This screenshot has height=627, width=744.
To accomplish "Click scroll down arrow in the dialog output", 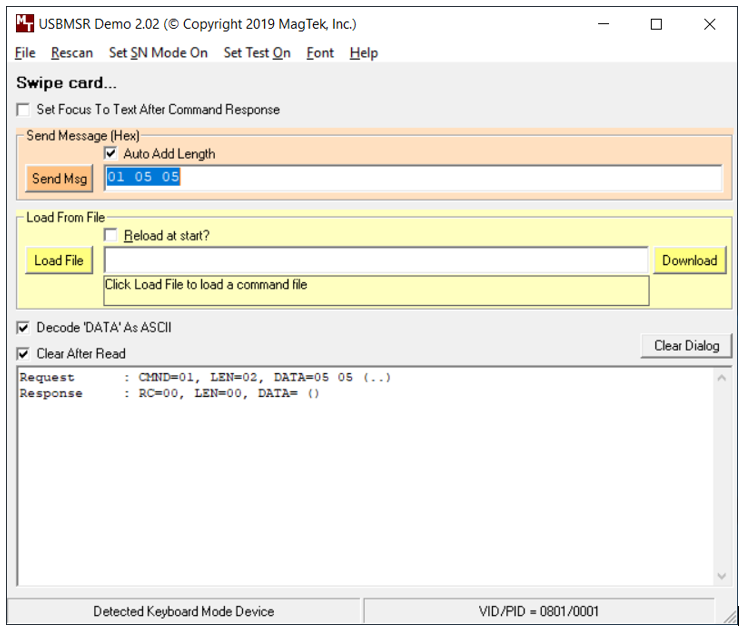I will tap(721, 576).
